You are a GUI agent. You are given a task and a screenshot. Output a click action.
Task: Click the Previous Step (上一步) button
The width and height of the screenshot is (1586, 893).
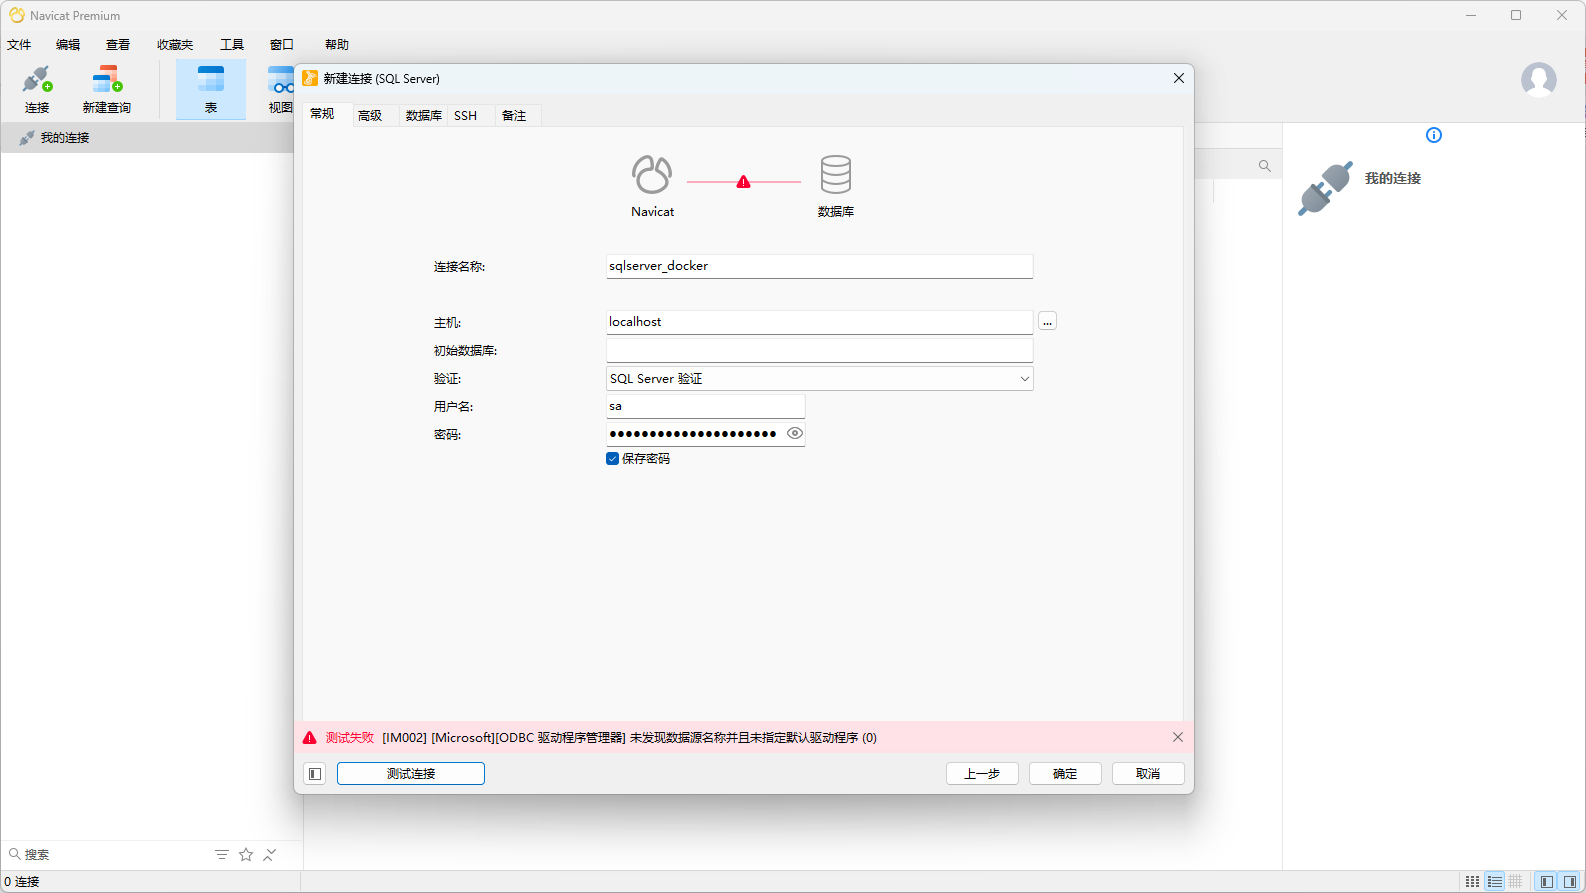click(982, 774)
